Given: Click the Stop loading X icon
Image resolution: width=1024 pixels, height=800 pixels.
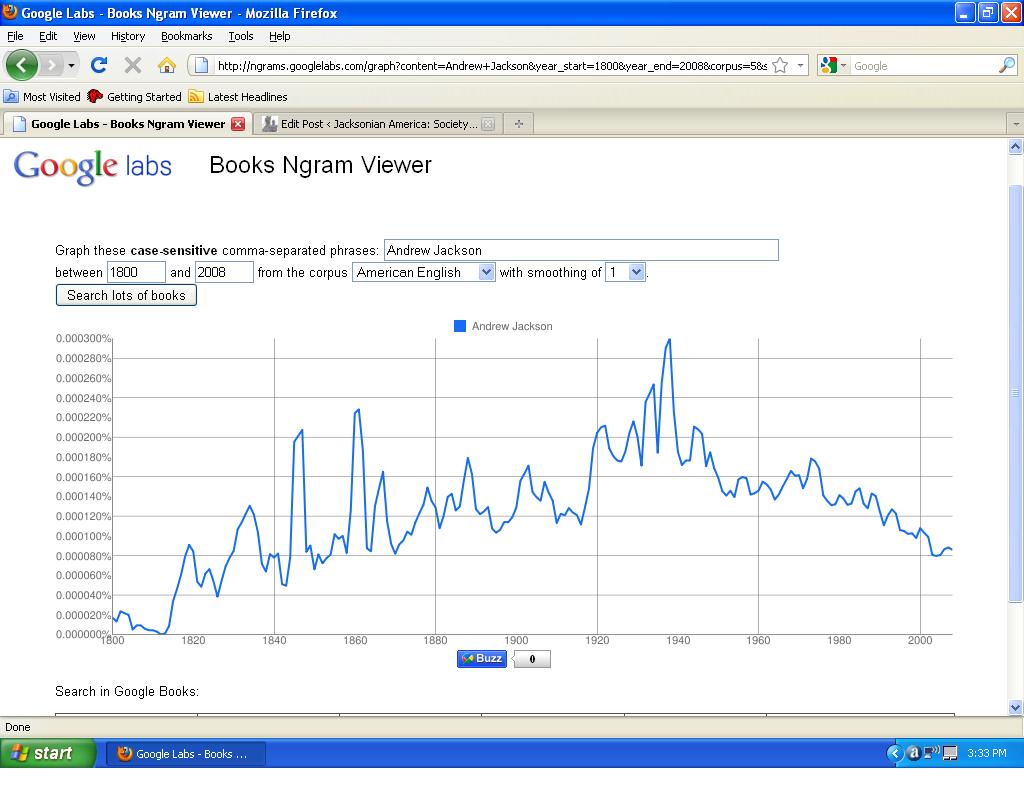Looking at the screenshot, I should click(x=132, y=65).
